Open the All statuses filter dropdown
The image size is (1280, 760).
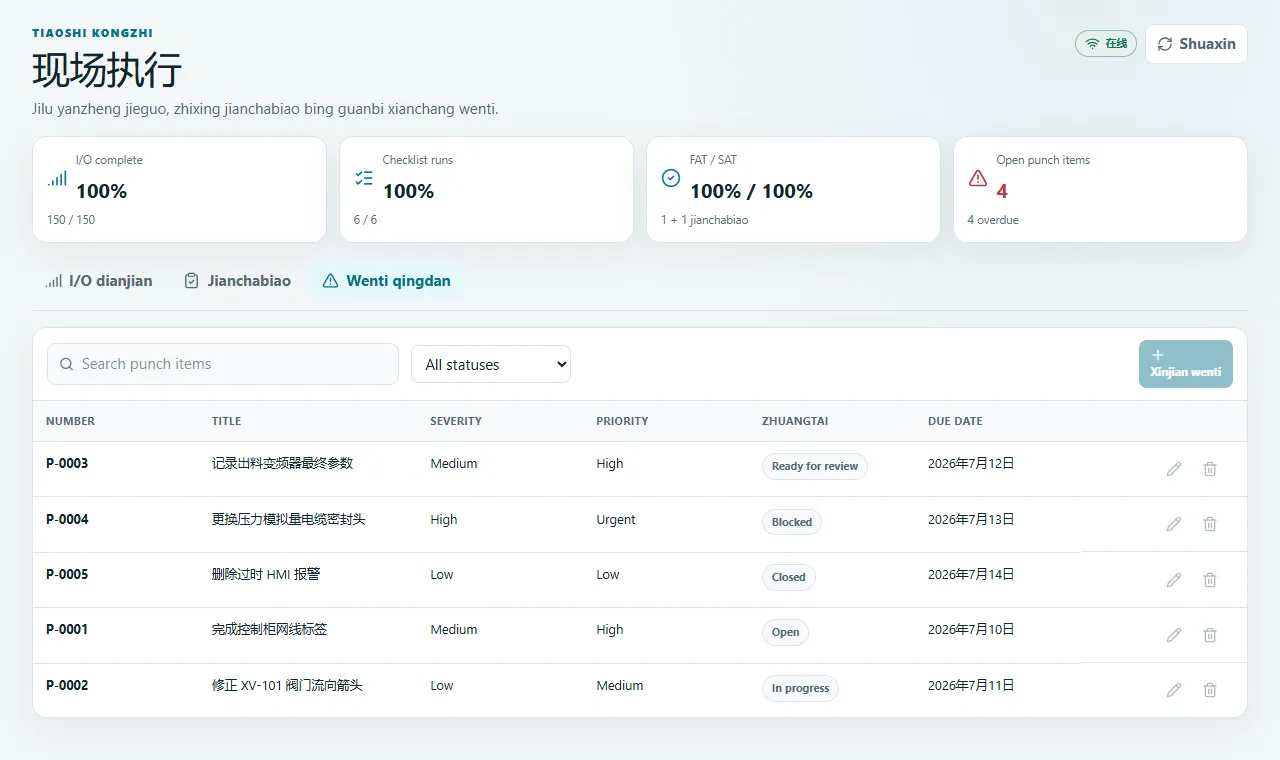tap(491, 365)
